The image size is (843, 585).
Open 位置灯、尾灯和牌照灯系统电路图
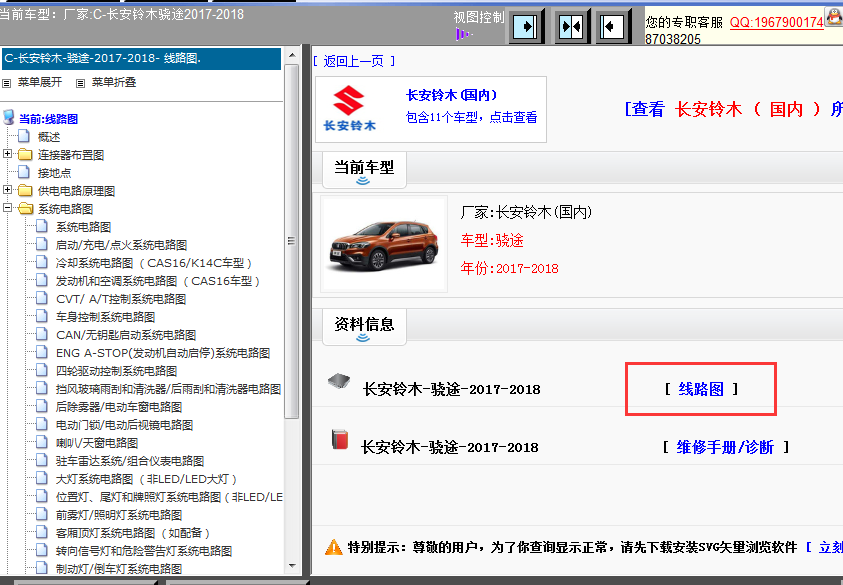point(169,497)
